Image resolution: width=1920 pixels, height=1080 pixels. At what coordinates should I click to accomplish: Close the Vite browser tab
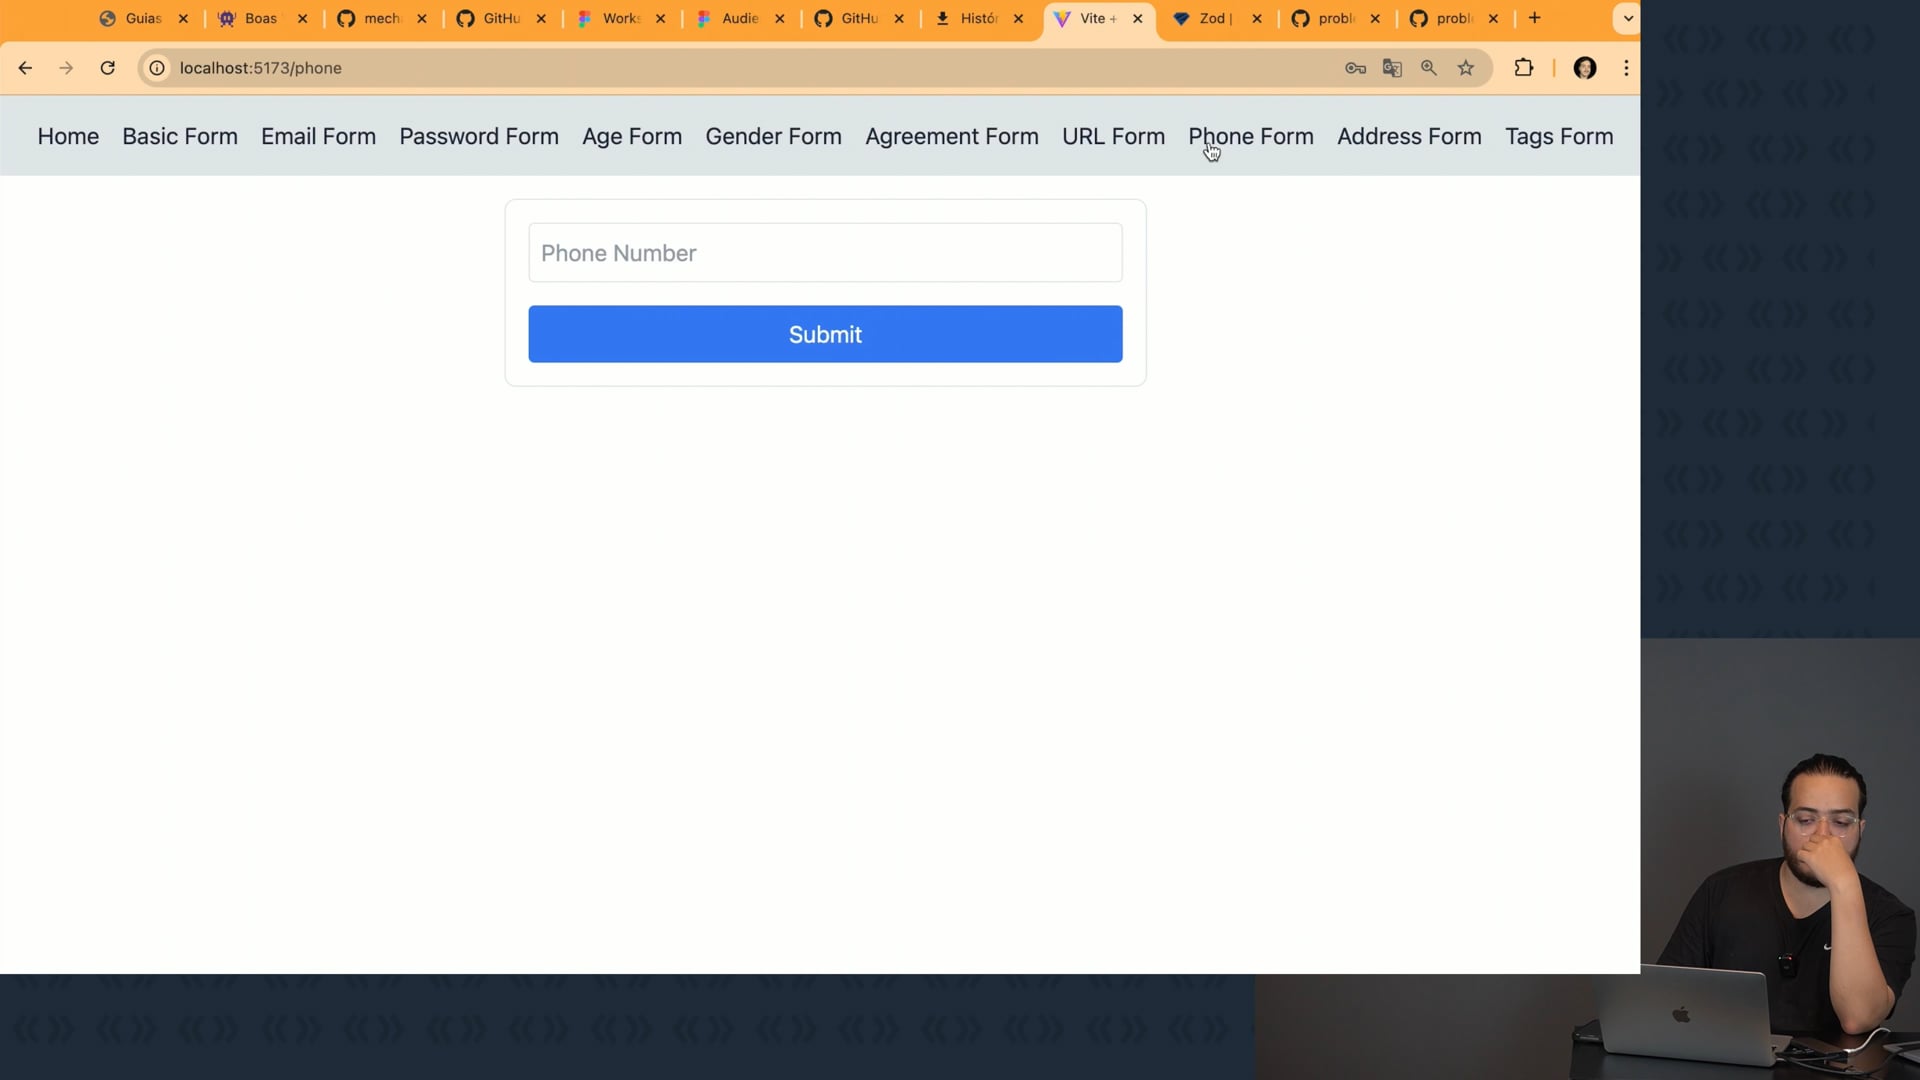(x=1138, y=18)
